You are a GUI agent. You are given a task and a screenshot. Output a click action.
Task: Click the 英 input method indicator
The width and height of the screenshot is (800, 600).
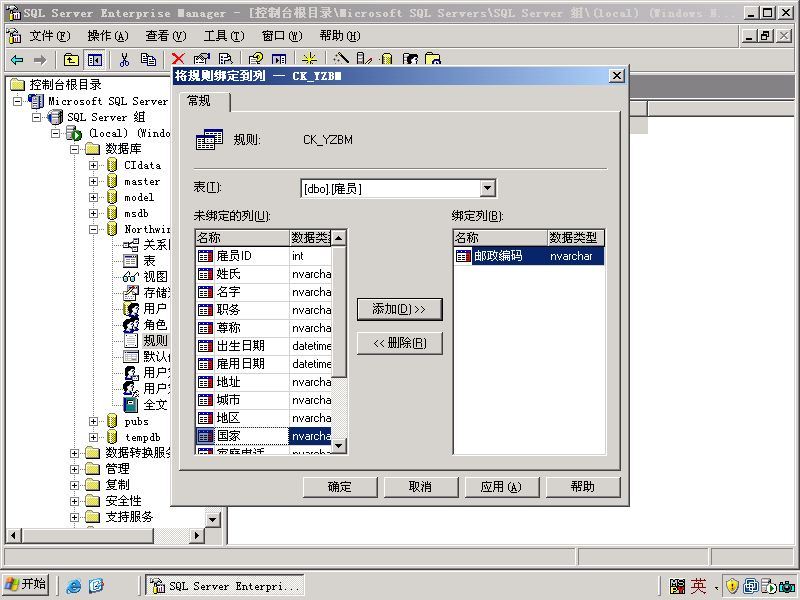pos(698,586)
